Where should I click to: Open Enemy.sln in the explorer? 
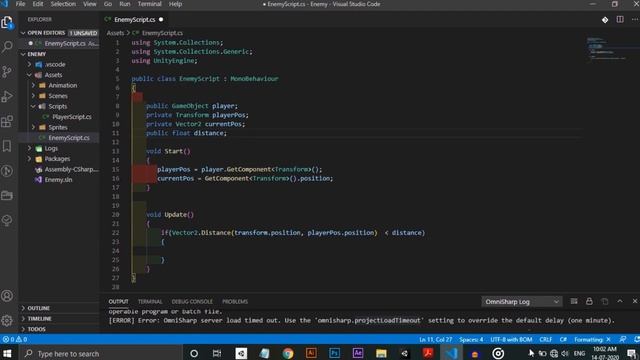[x=59, y=180]
